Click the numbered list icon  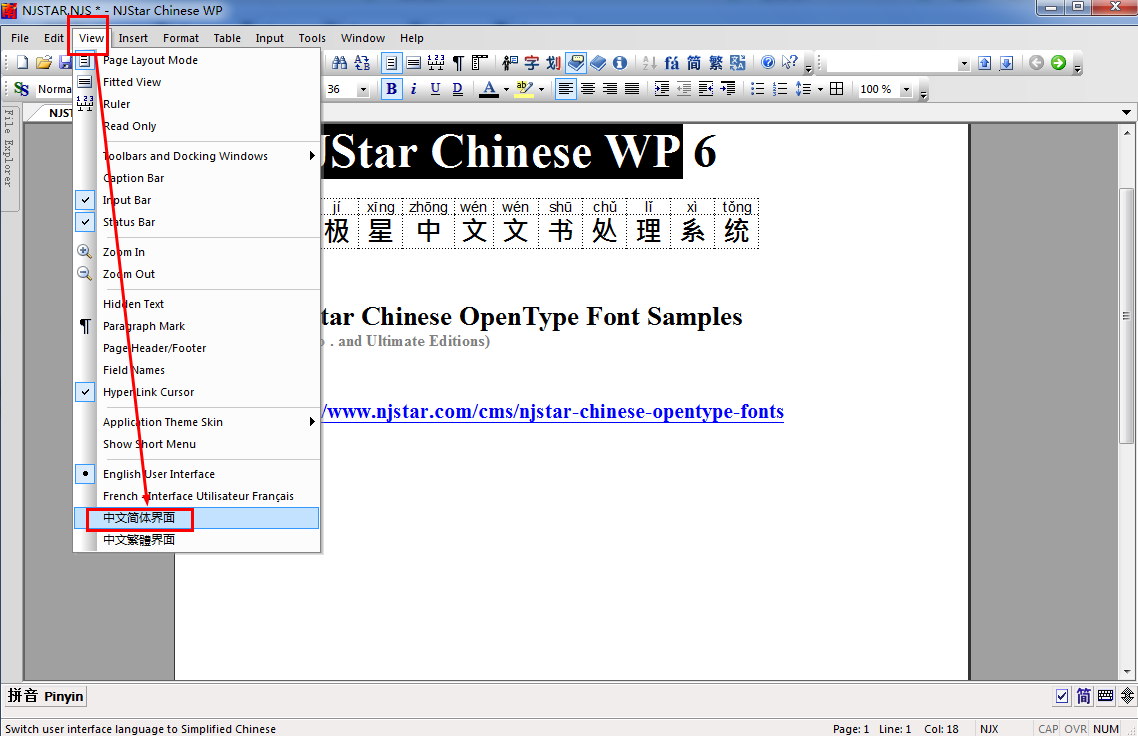coord(779,89)
